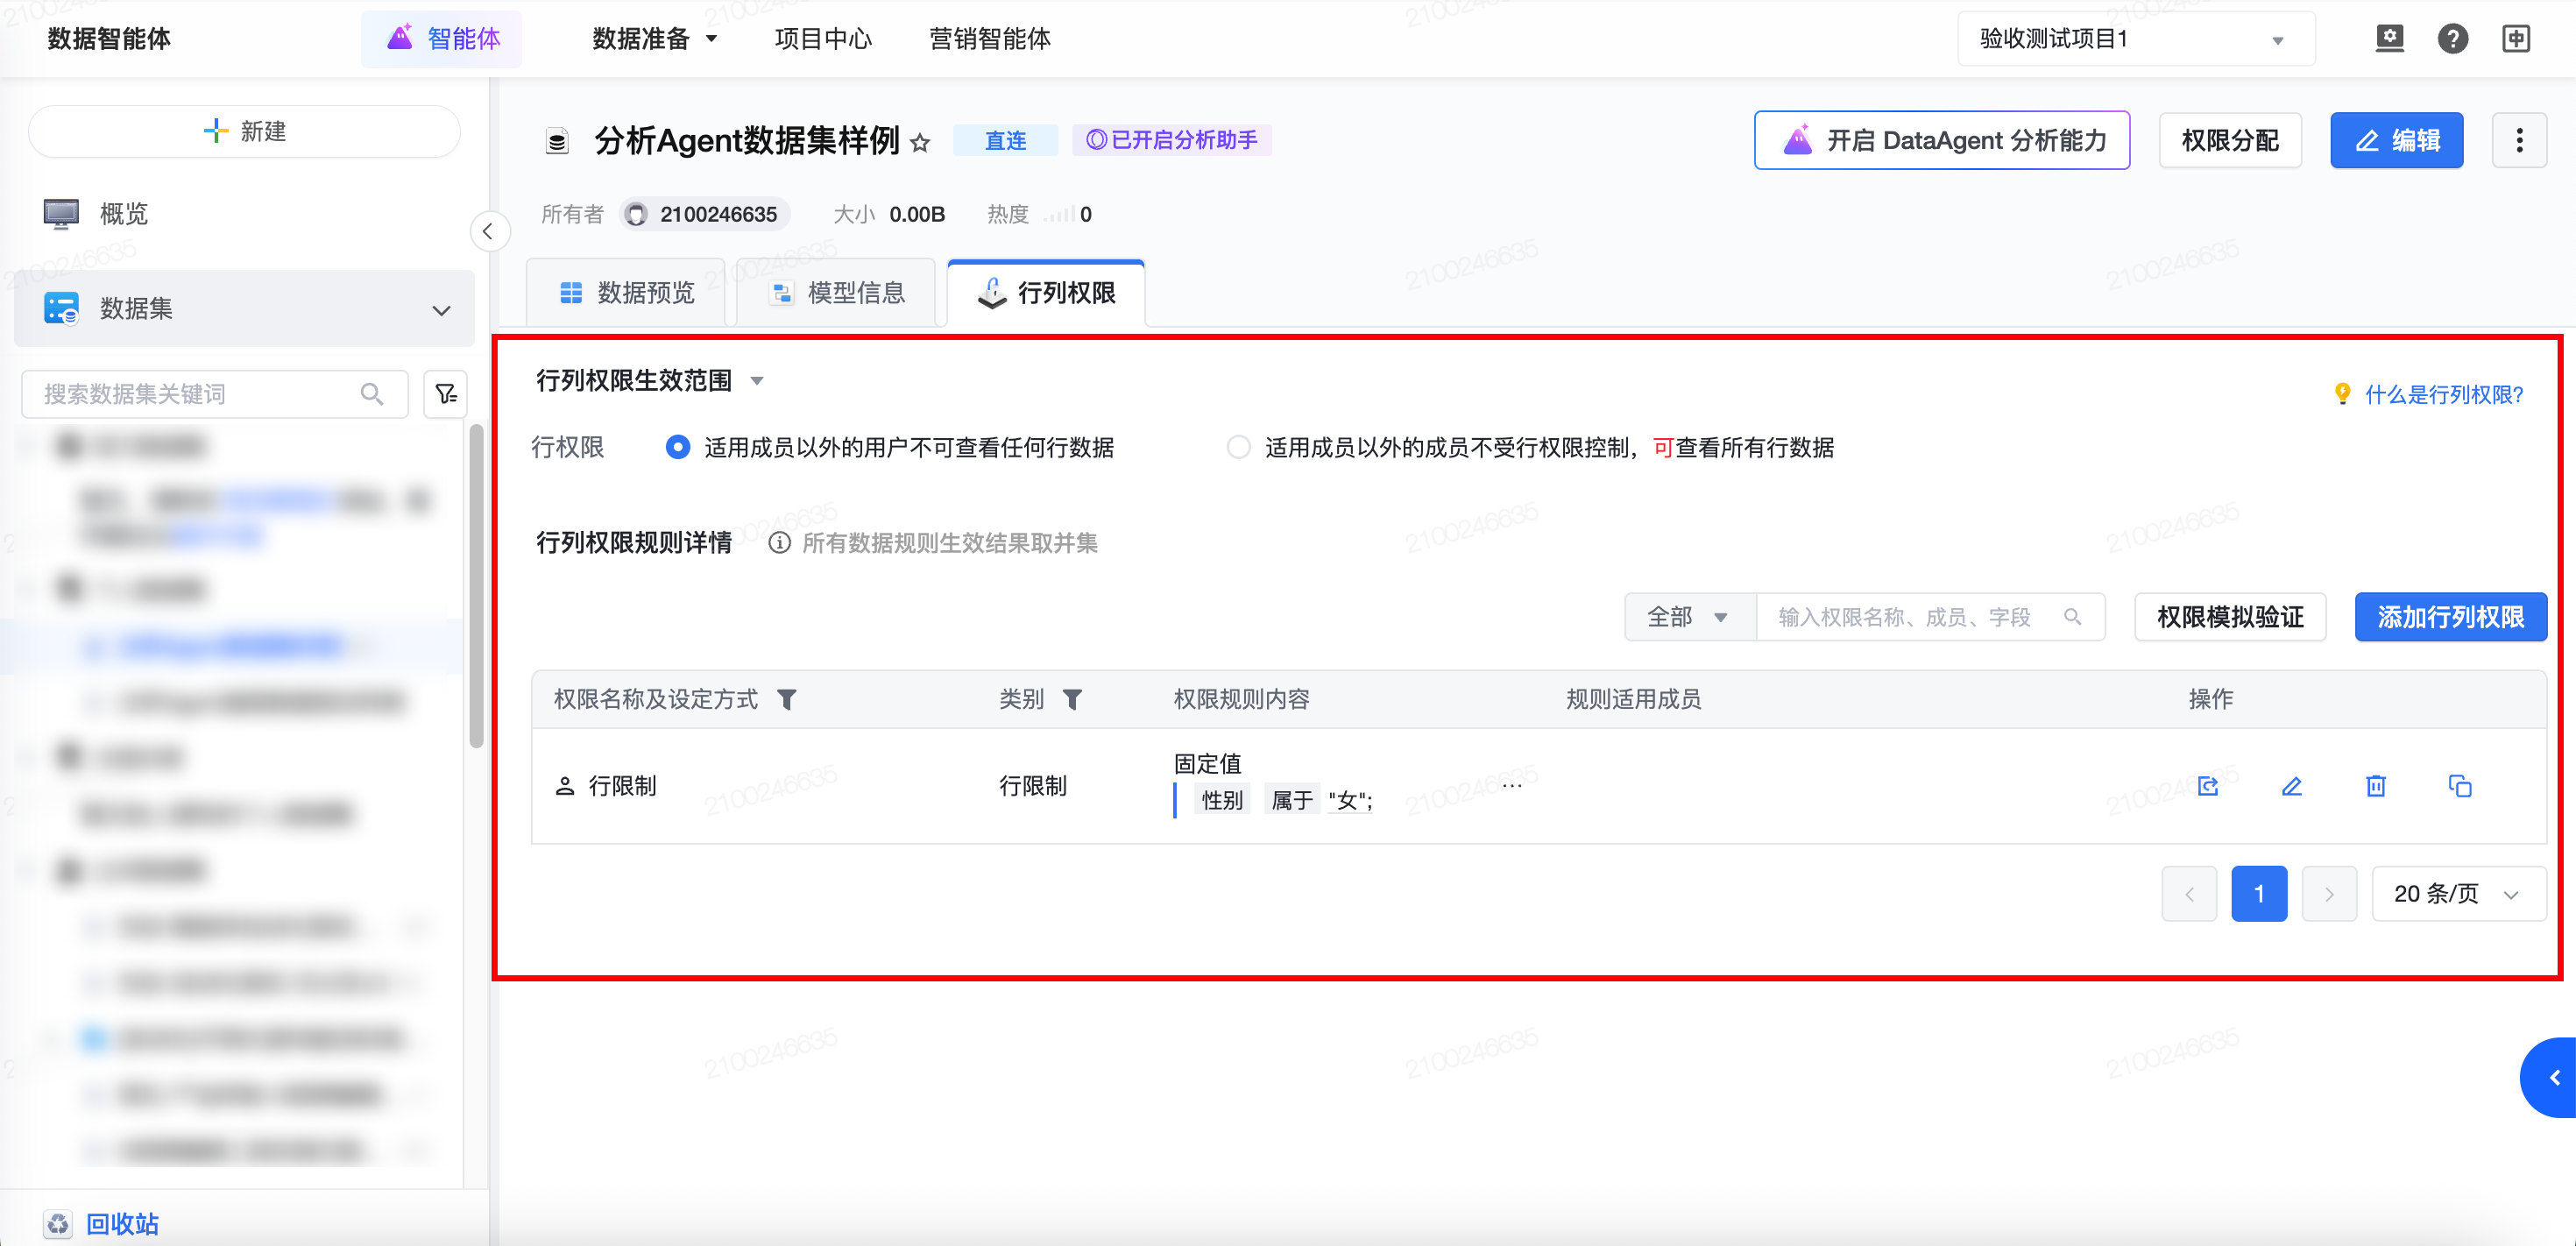Click the pencil edit icon in rule row

click(x=2291, y=786)
